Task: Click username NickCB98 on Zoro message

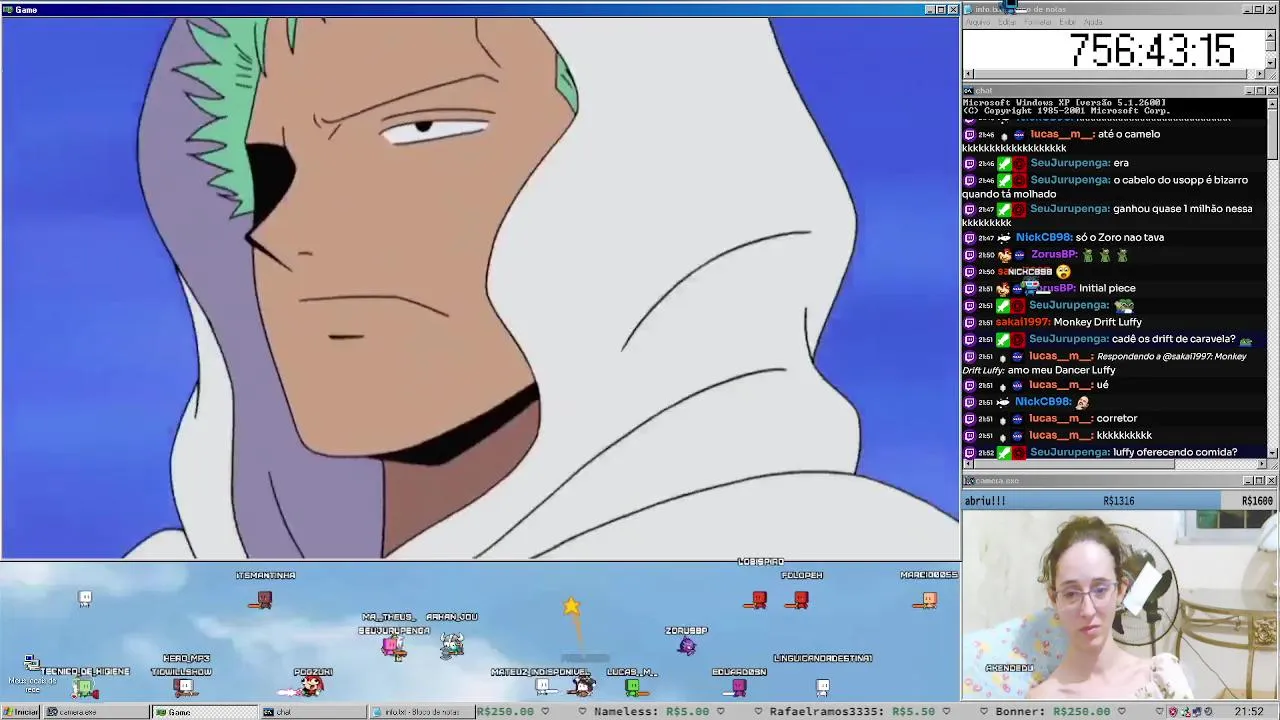Action: (x=1043, y=237)
